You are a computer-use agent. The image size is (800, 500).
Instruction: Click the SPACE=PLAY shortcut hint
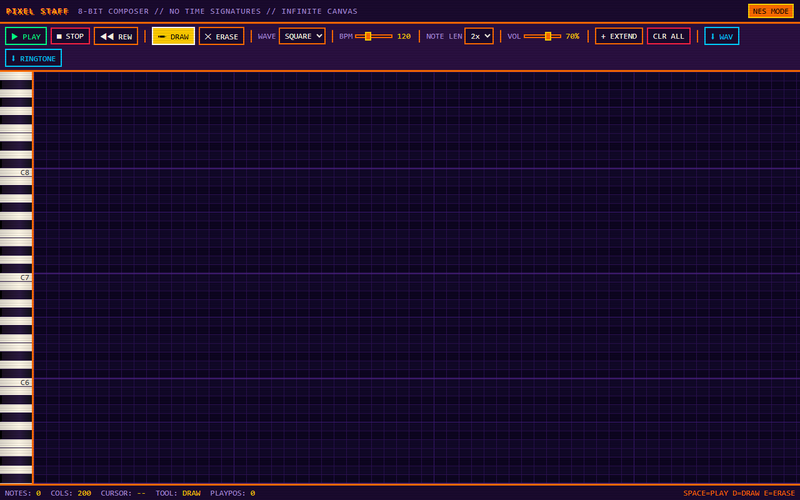pyautogui.click(x=706, y=493)
